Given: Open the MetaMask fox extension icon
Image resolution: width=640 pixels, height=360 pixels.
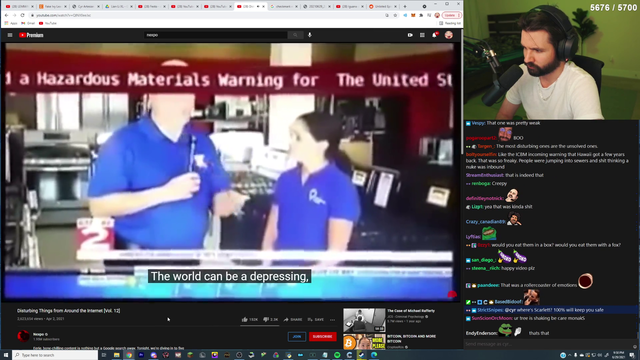Looking at the screenshot, I should click(413, 15).
